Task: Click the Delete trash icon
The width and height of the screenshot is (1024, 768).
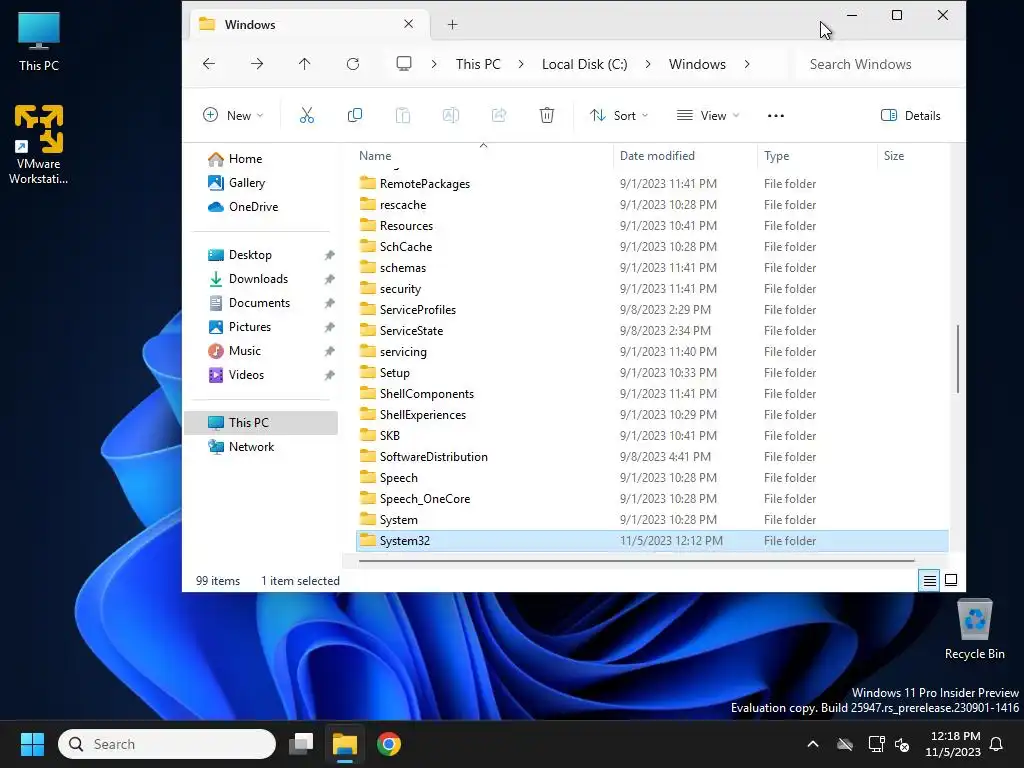Action: [547, 116]
